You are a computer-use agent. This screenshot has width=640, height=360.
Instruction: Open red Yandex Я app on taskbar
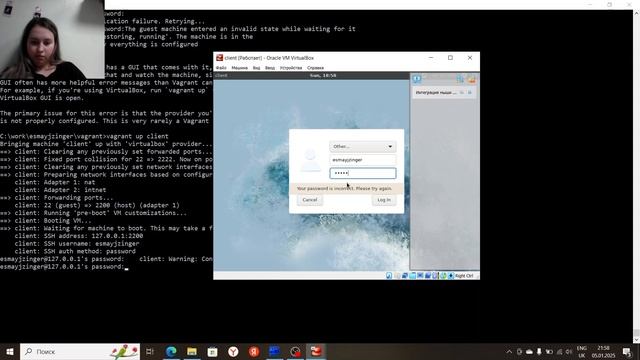254,351
